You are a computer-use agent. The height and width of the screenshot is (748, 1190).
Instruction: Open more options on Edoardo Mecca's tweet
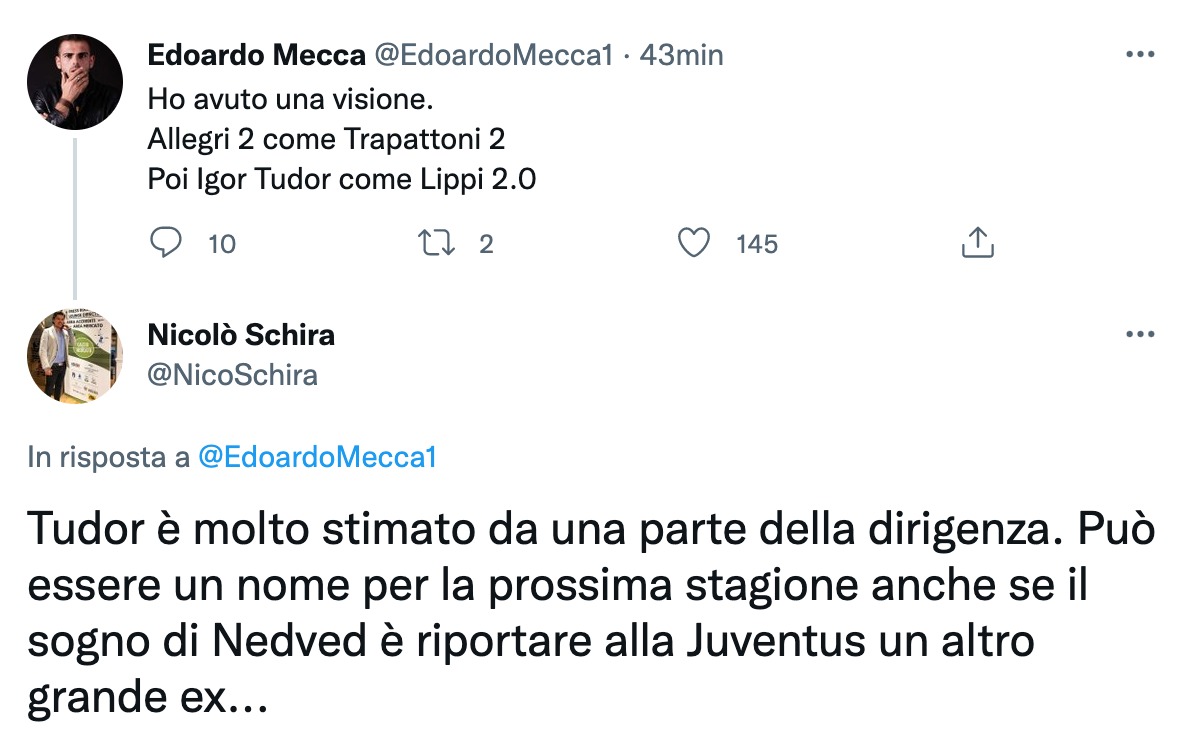coord(1140,55)
